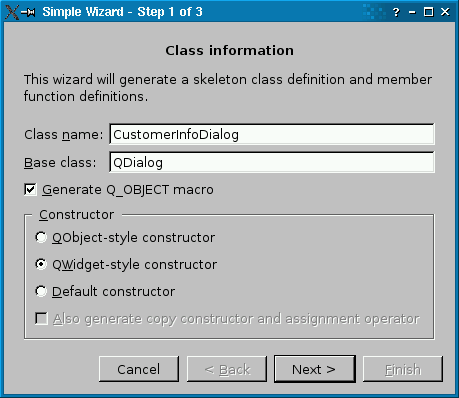This screenshot has width=459, height=398.
Task: Click the 'This wizard will generate' description text
Action: tap(228, 88)
